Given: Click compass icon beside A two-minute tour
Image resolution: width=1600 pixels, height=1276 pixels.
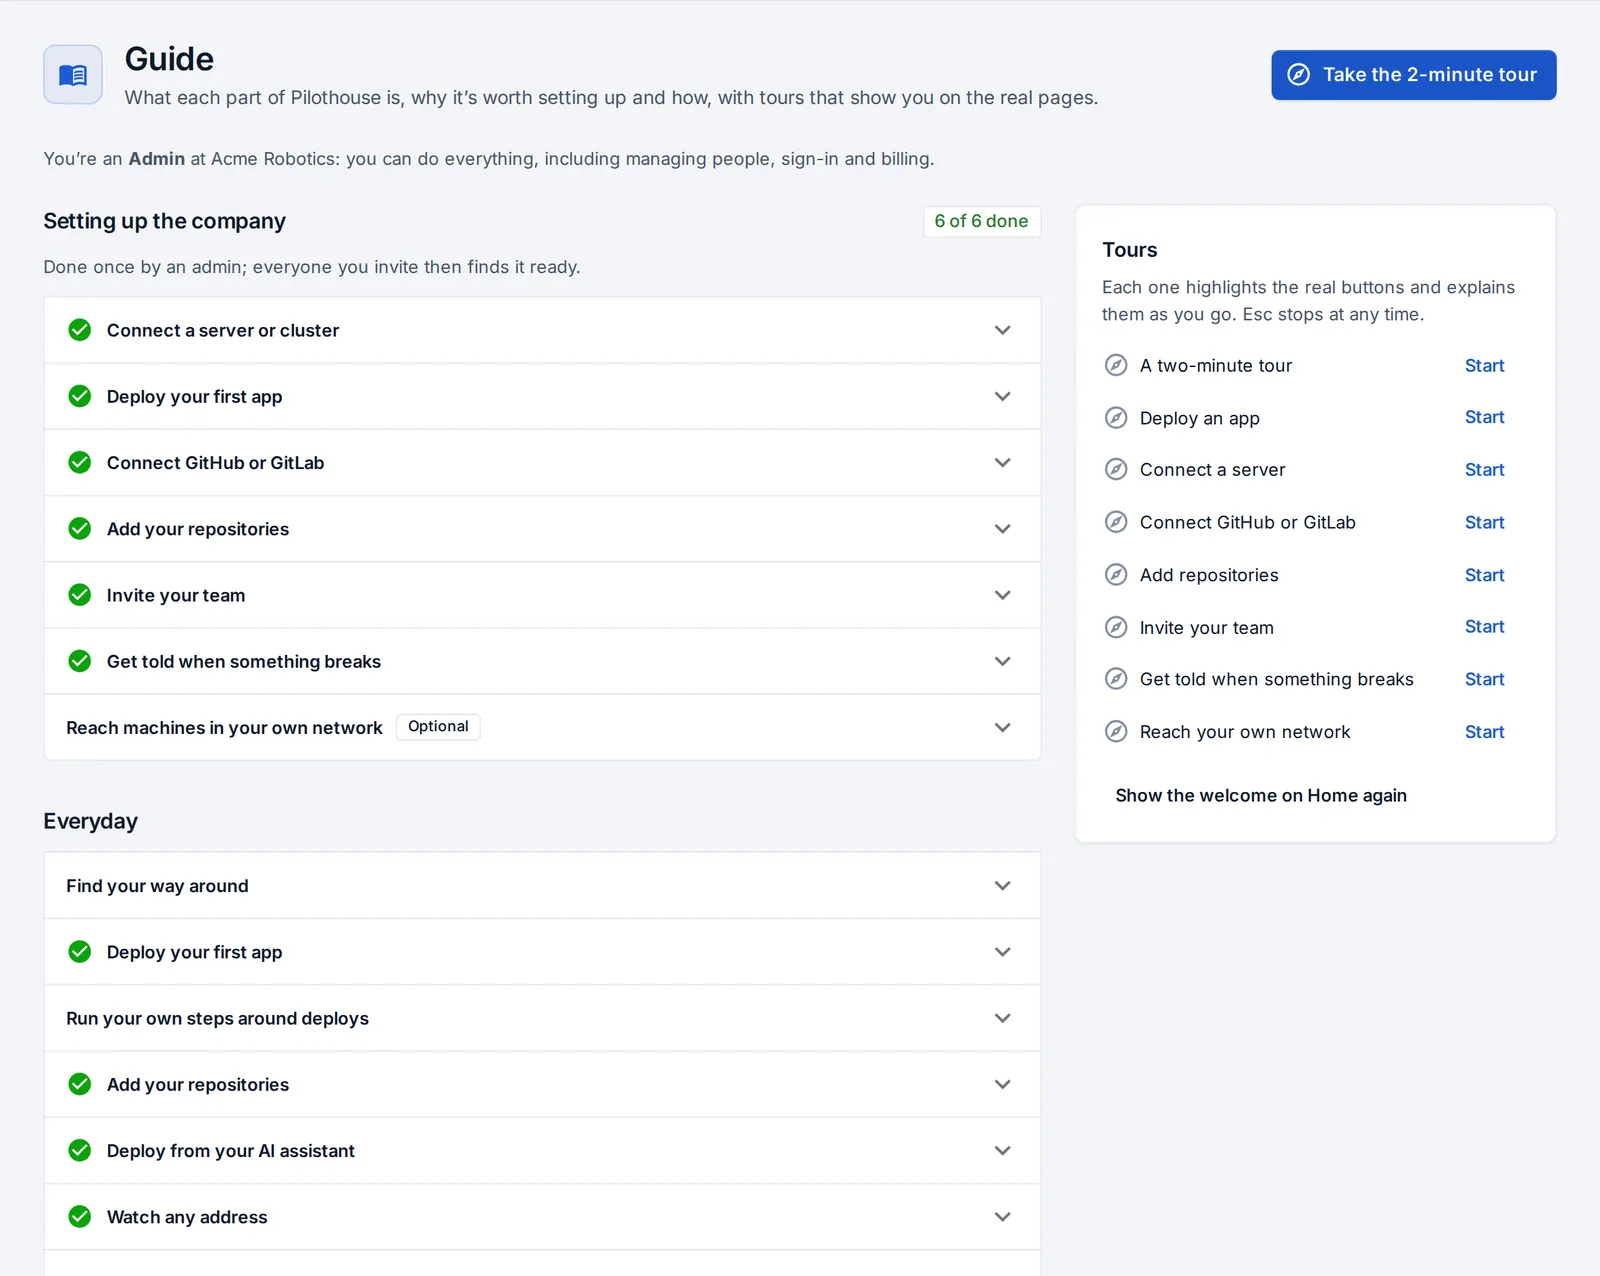Looking at the screenshot, I should pyautogui.click(x=1116, y=365).
